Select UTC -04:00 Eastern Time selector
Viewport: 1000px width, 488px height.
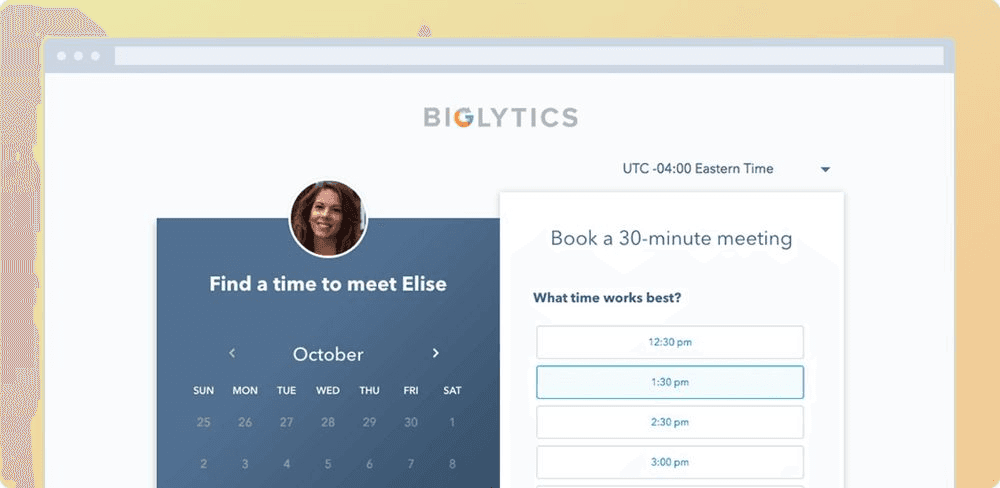698,169
